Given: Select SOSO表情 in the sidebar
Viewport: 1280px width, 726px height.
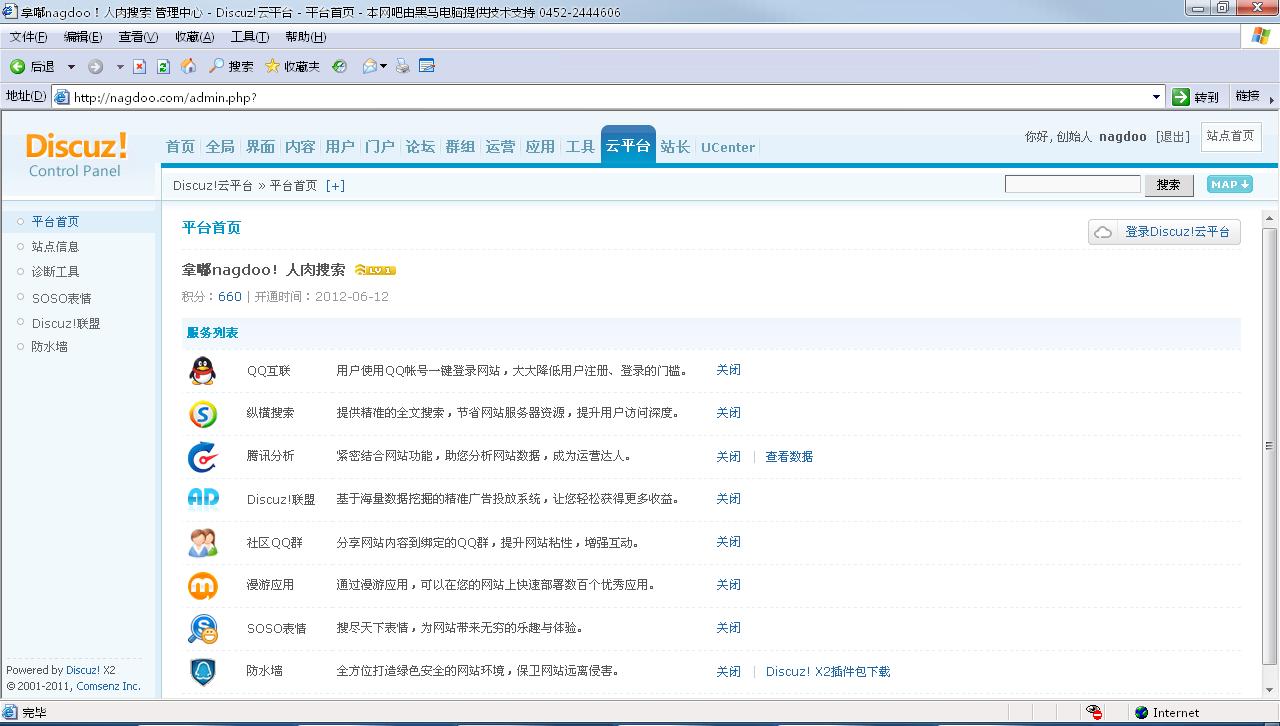Looking at the screenshot, I should pyautogui.click(x=61, y=298).
